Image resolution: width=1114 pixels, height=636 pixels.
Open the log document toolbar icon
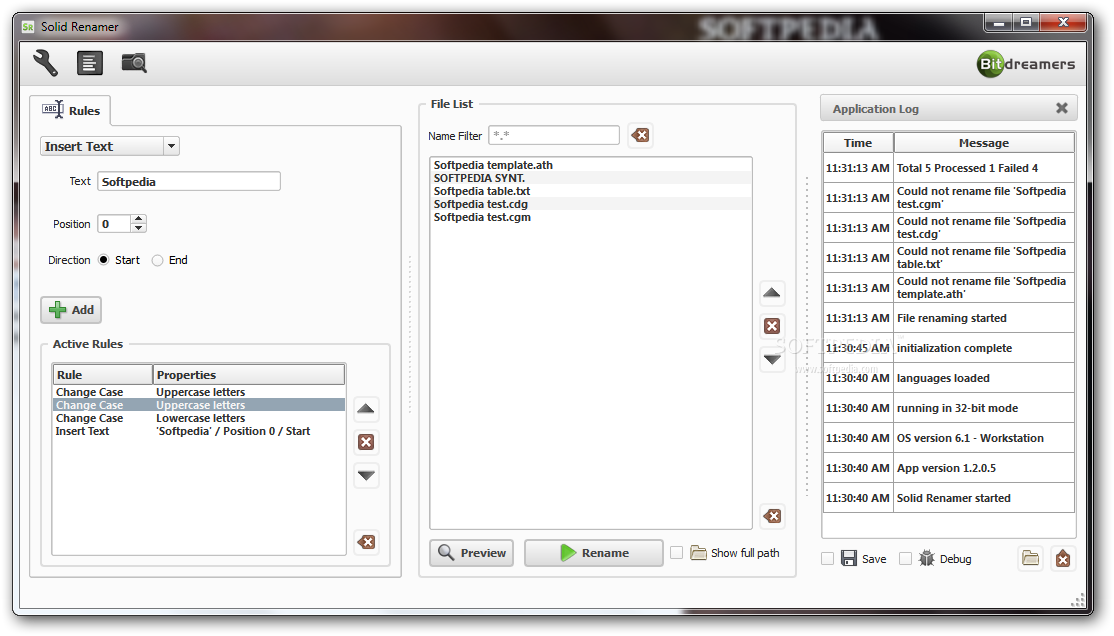coord(90,63)
